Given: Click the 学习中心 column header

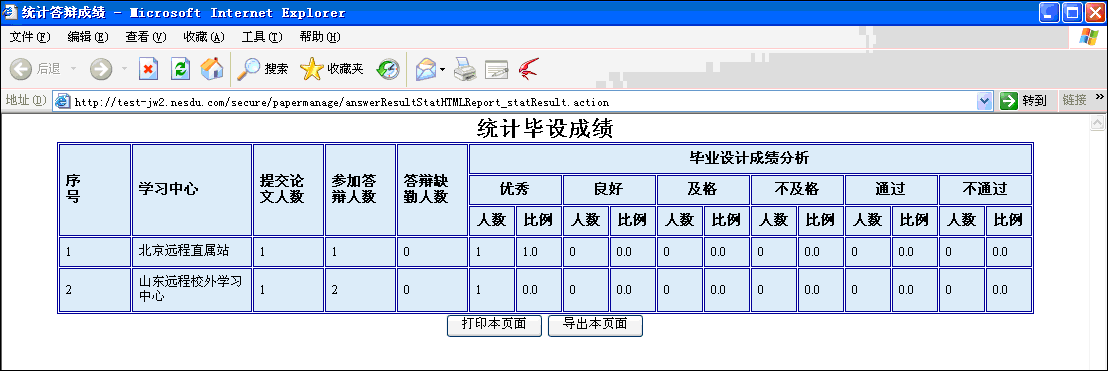Looking at the screenshot, I should point(191,189).
